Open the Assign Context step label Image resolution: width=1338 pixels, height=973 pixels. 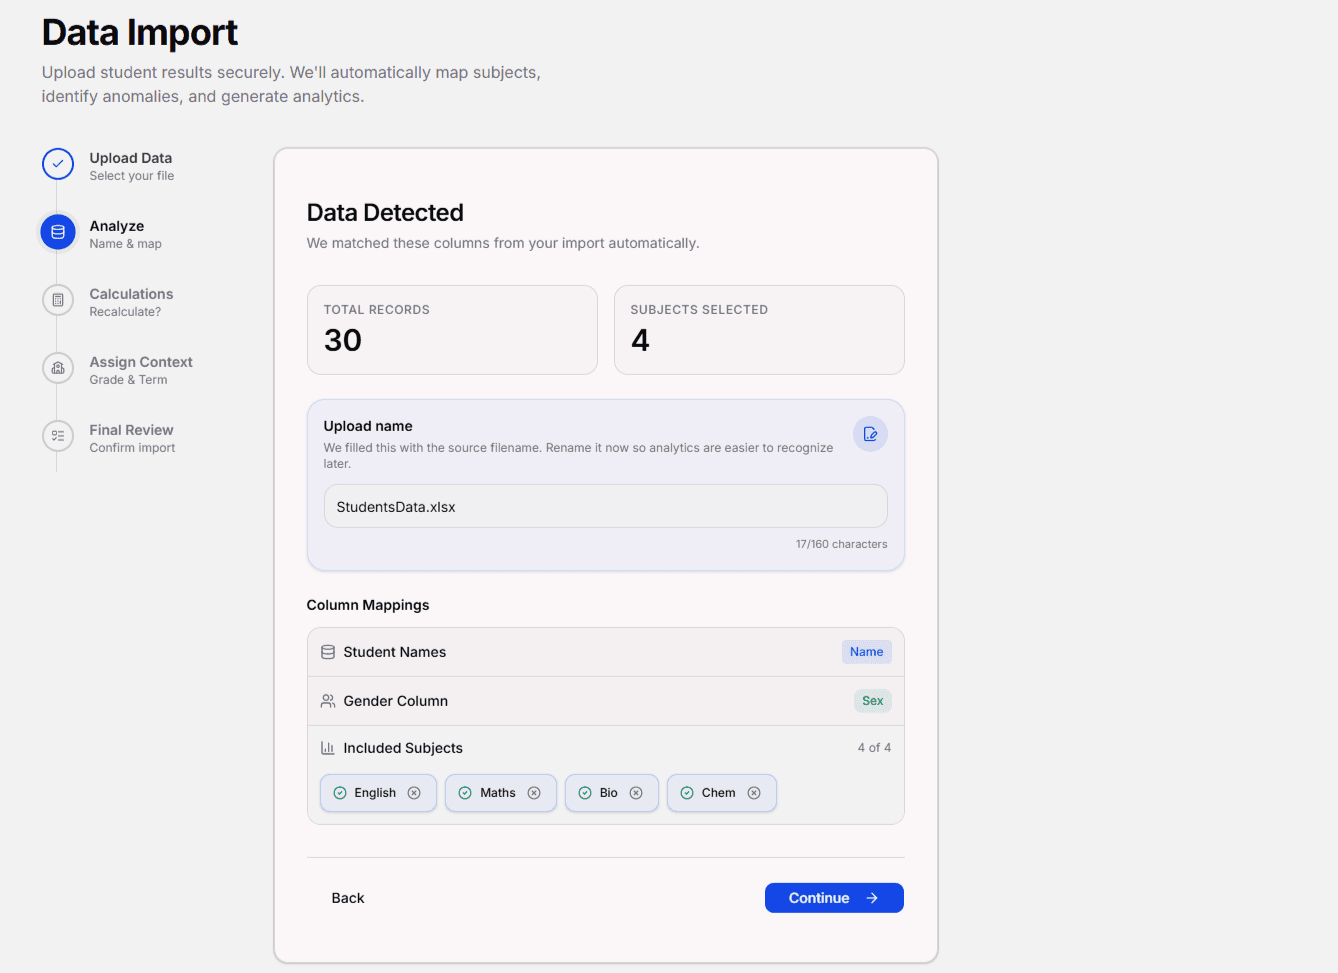click(x=141, y=362)
